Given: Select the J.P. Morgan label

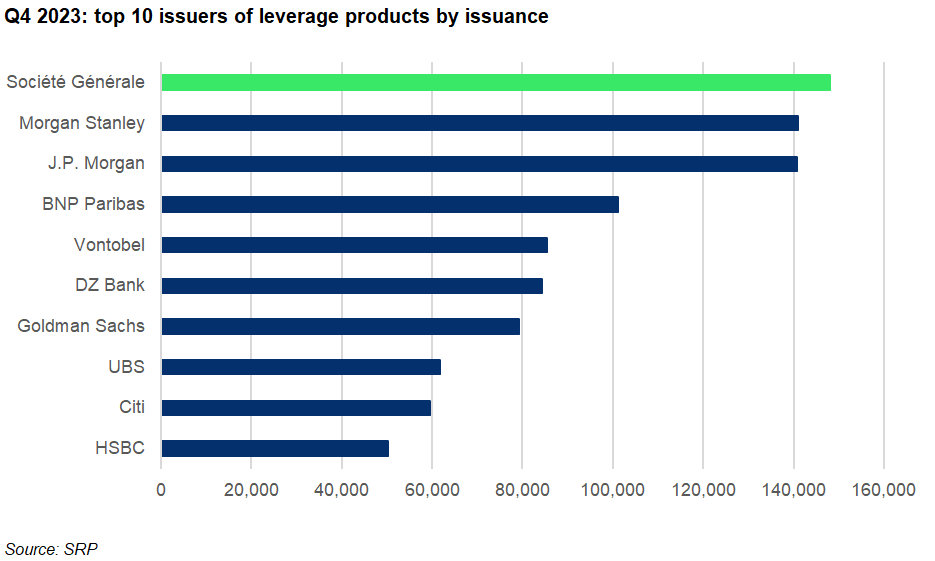Looking at the screenshot, I should click(x=96, y=163).
